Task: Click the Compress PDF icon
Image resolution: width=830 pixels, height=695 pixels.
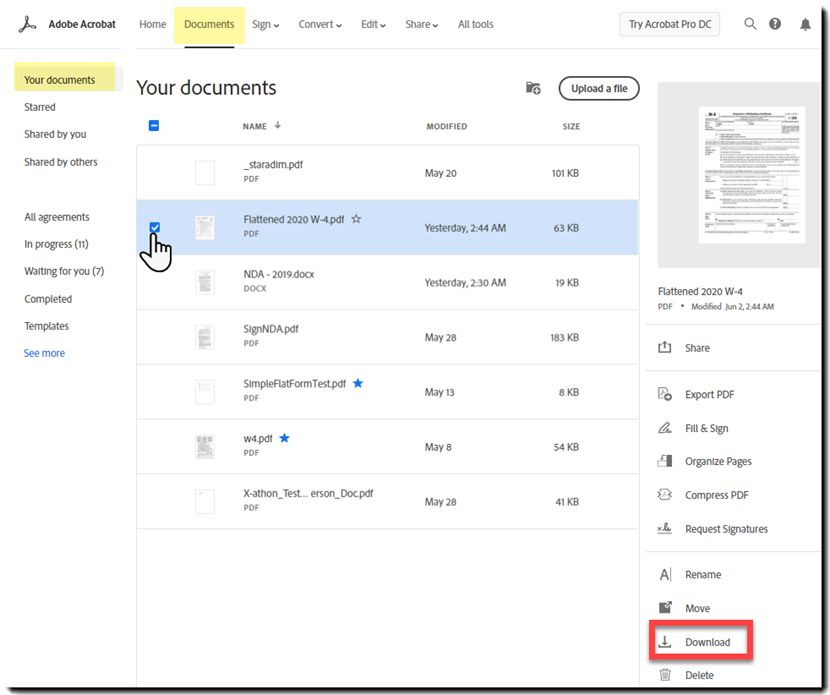Action: [664, 494]
